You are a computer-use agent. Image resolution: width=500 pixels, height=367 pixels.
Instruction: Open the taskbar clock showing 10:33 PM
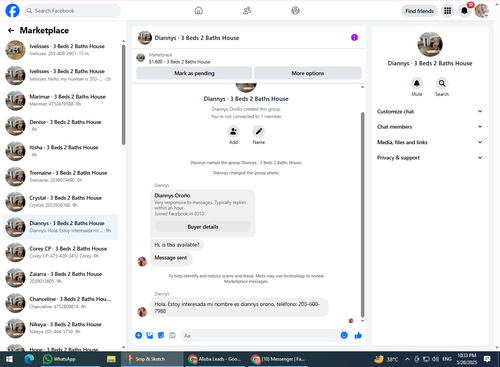(467, 359)
